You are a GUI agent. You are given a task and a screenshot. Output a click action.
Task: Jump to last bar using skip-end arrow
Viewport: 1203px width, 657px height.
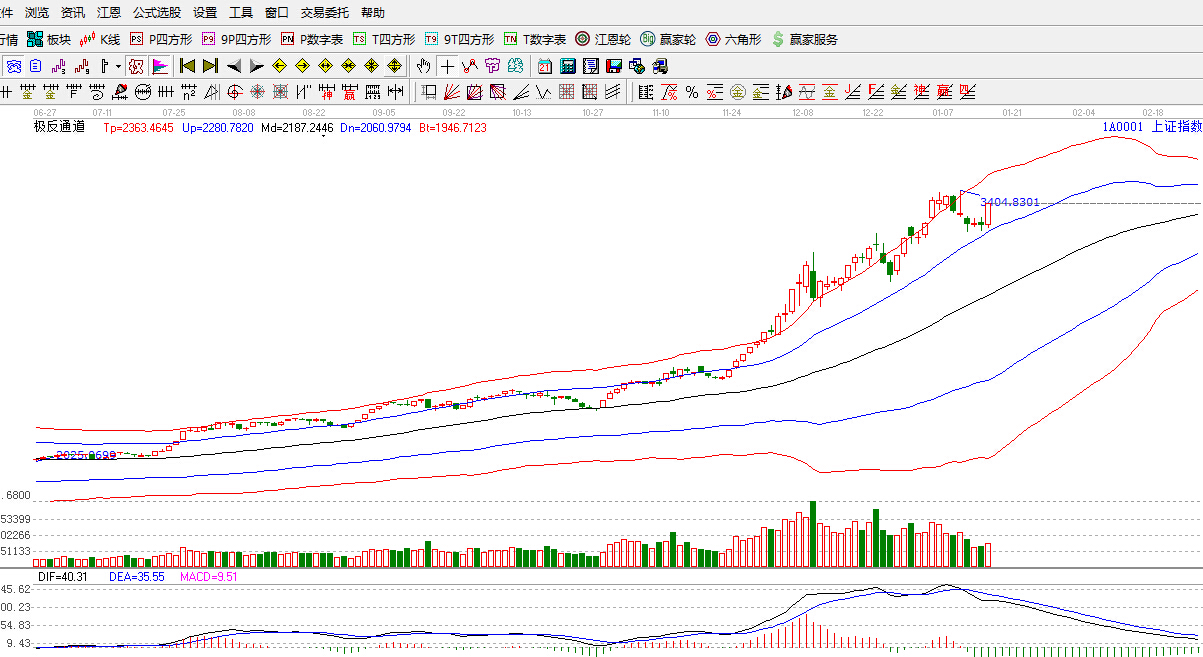tap(210, 67)
